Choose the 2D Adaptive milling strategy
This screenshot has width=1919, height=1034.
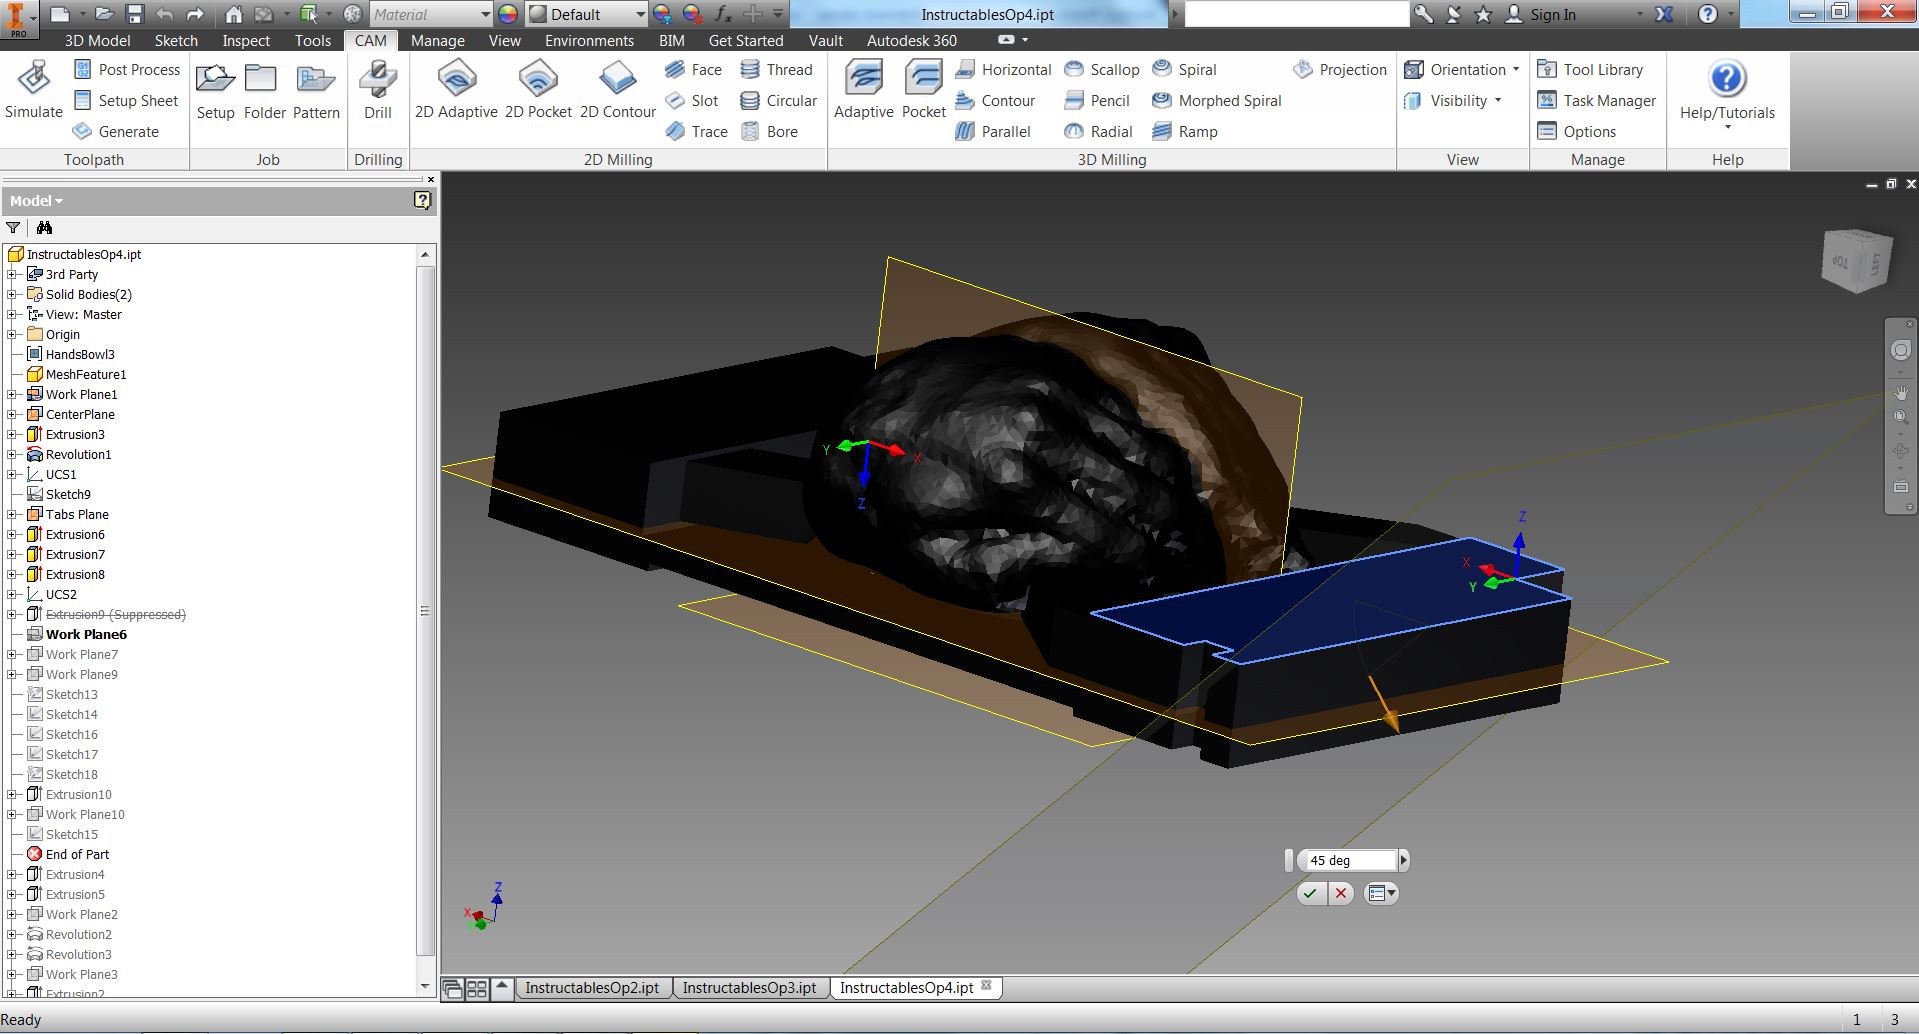click(x=456, y=90)
